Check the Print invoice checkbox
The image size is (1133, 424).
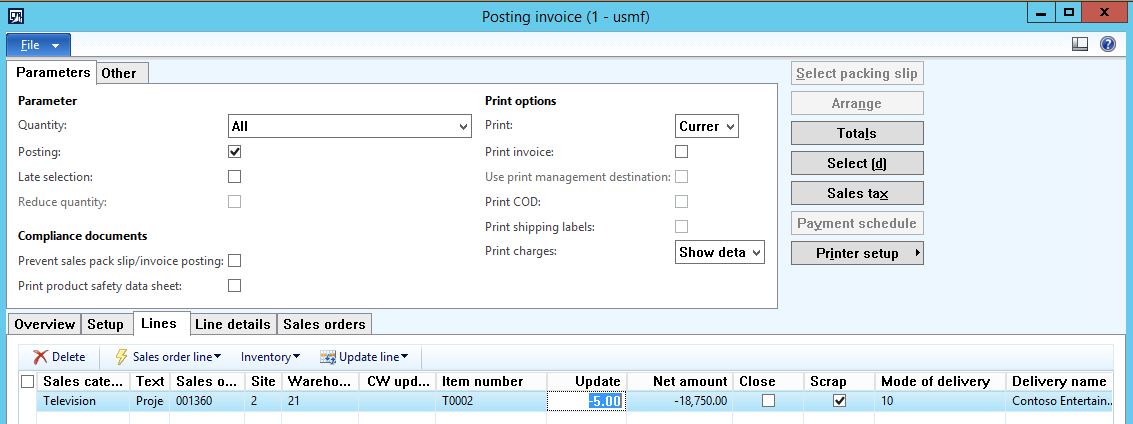(x=681, y=152)
